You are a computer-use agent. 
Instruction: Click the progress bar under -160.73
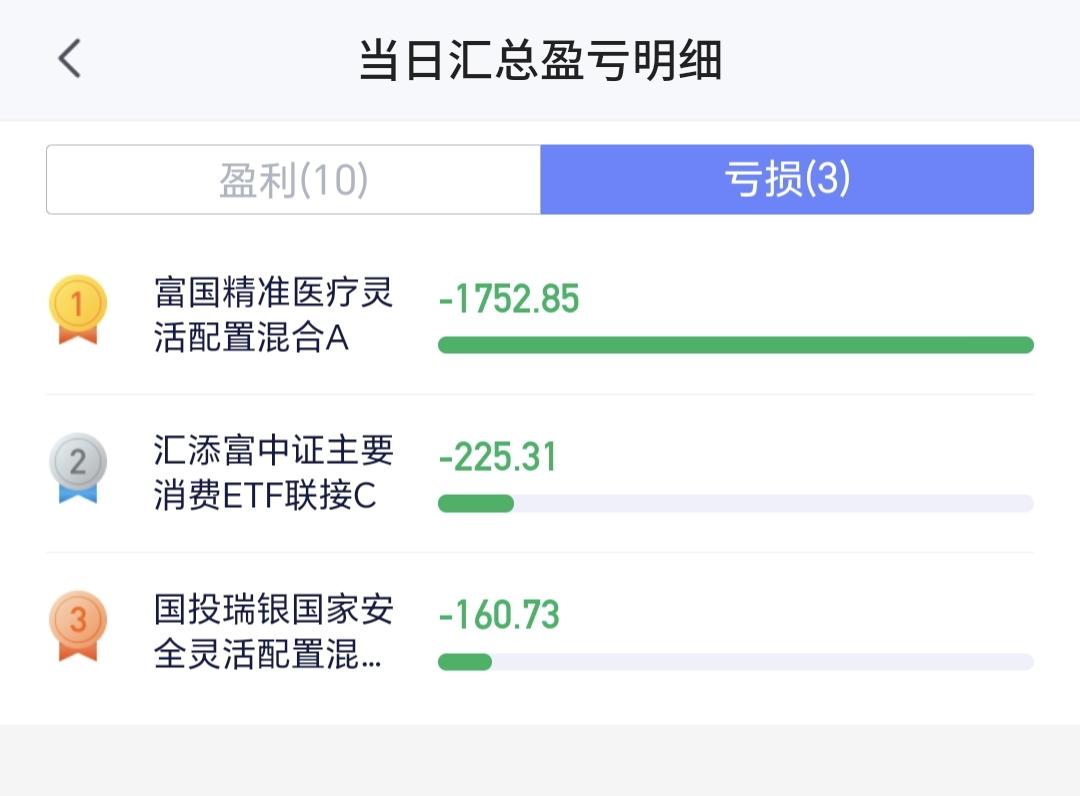point(736,662)
